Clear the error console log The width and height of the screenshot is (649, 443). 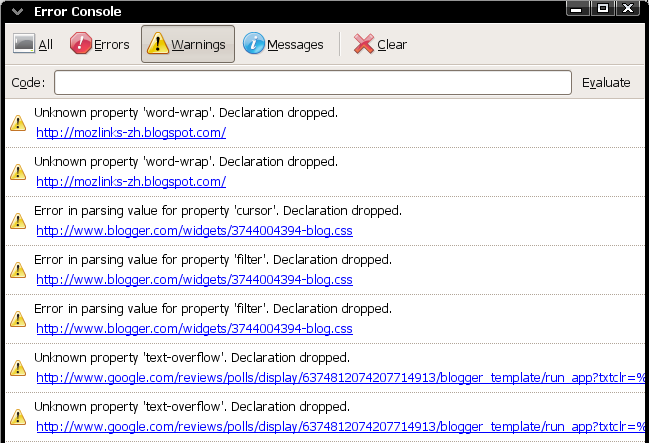(380, 45)
